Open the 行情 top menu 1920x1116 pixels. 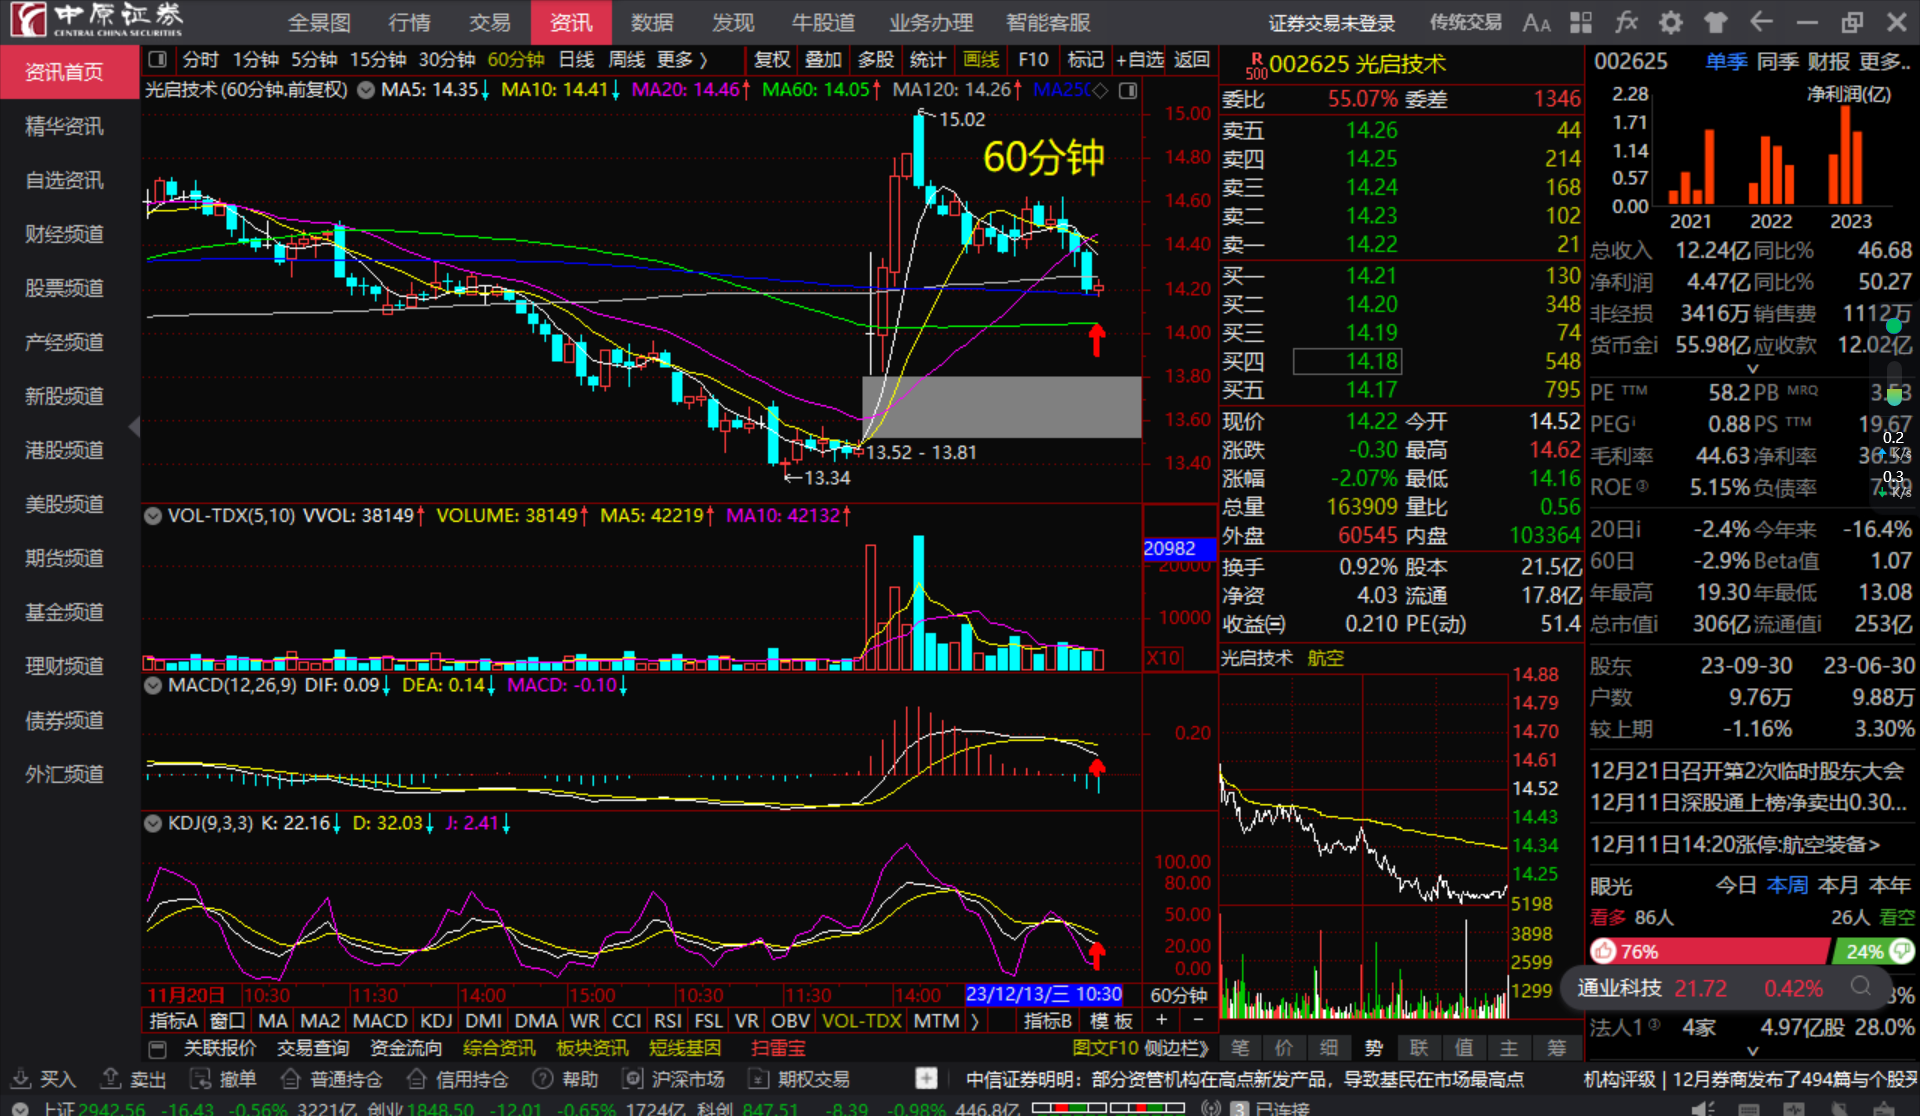coord(410,22)
